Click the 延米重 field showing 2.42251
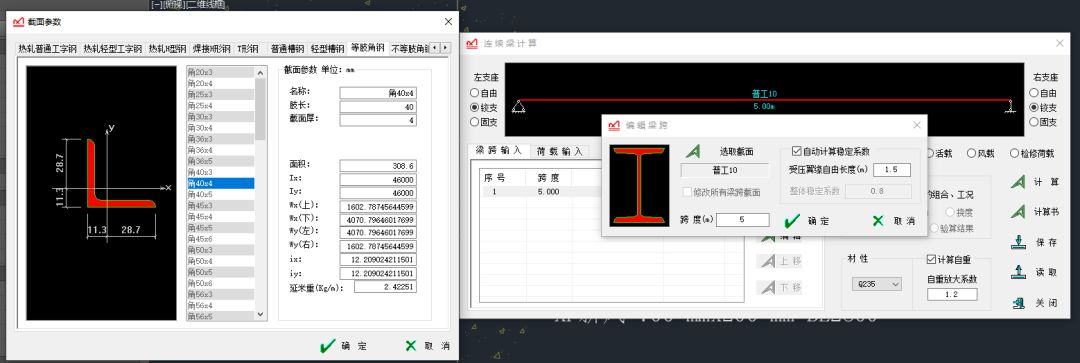This screenshot has width=1080, height=363. coord(385,287)
